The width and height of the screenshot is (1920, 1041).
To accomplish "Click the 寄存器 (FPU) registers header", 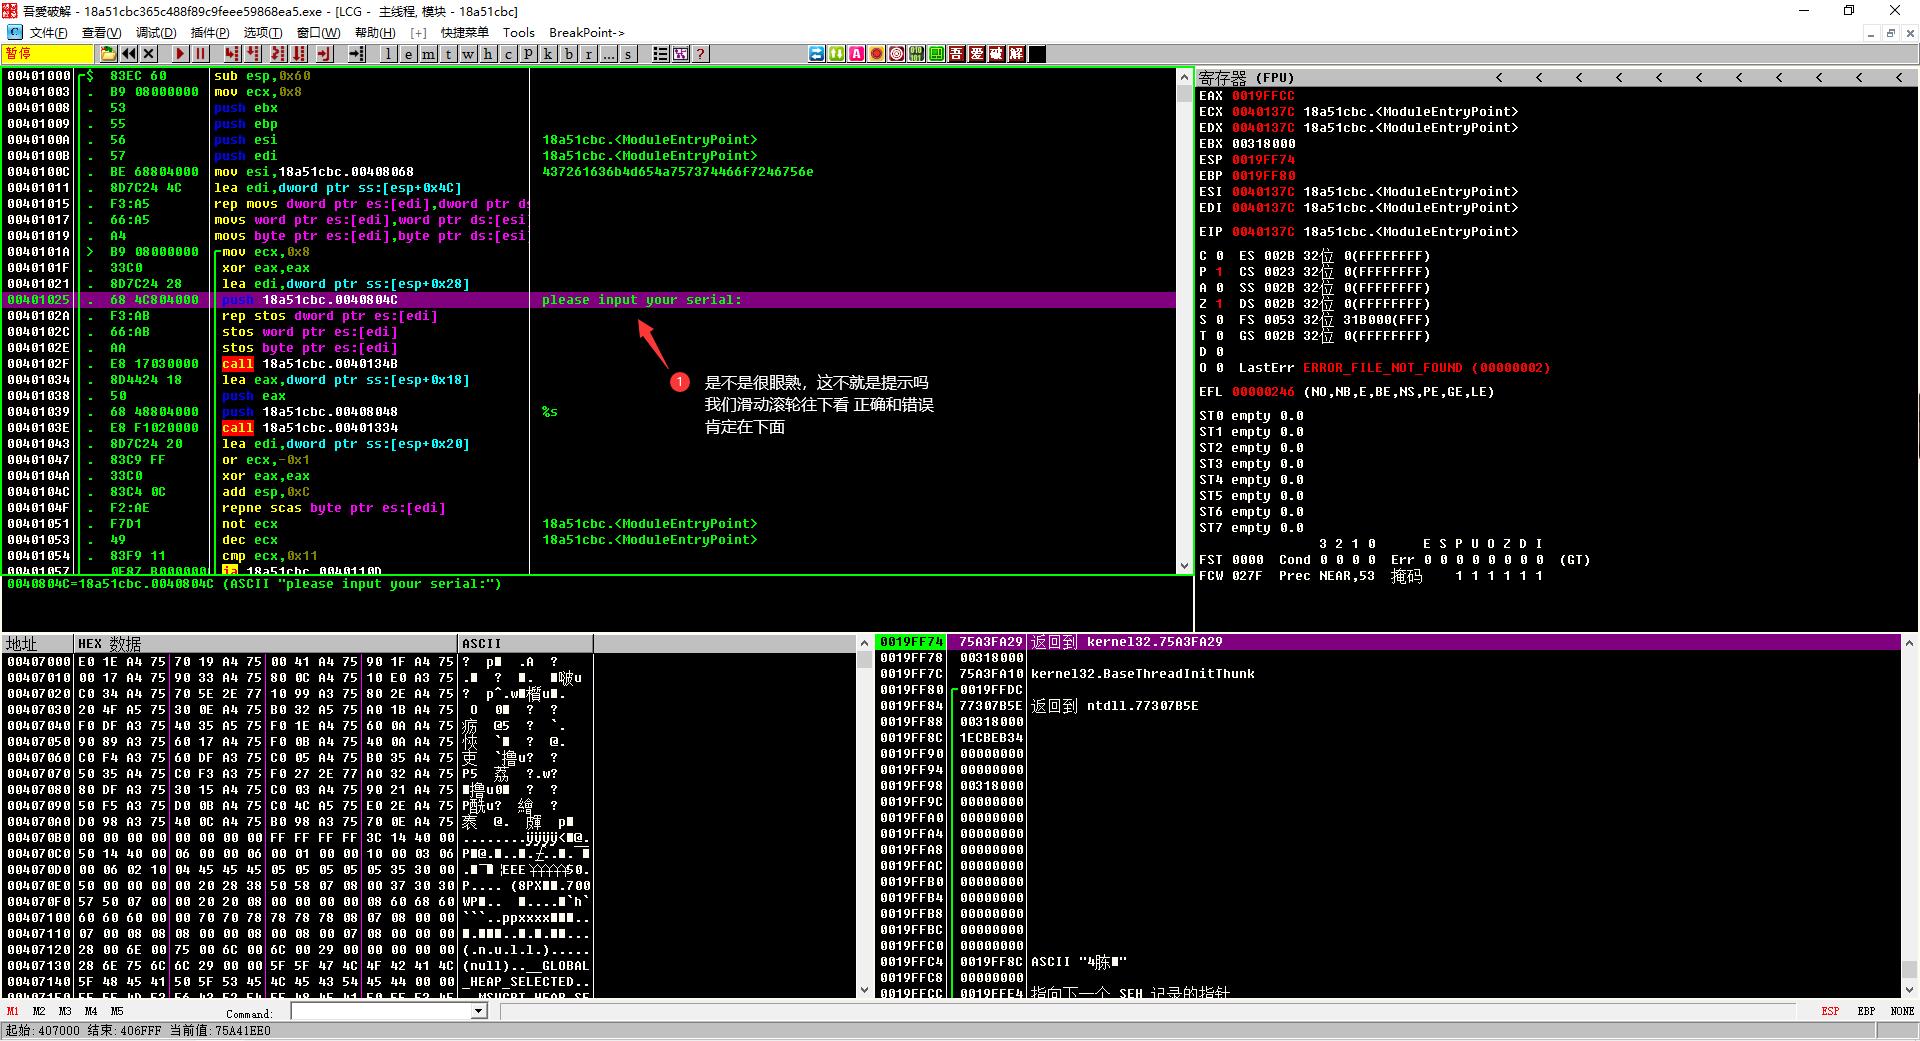I will (1246, 78).
